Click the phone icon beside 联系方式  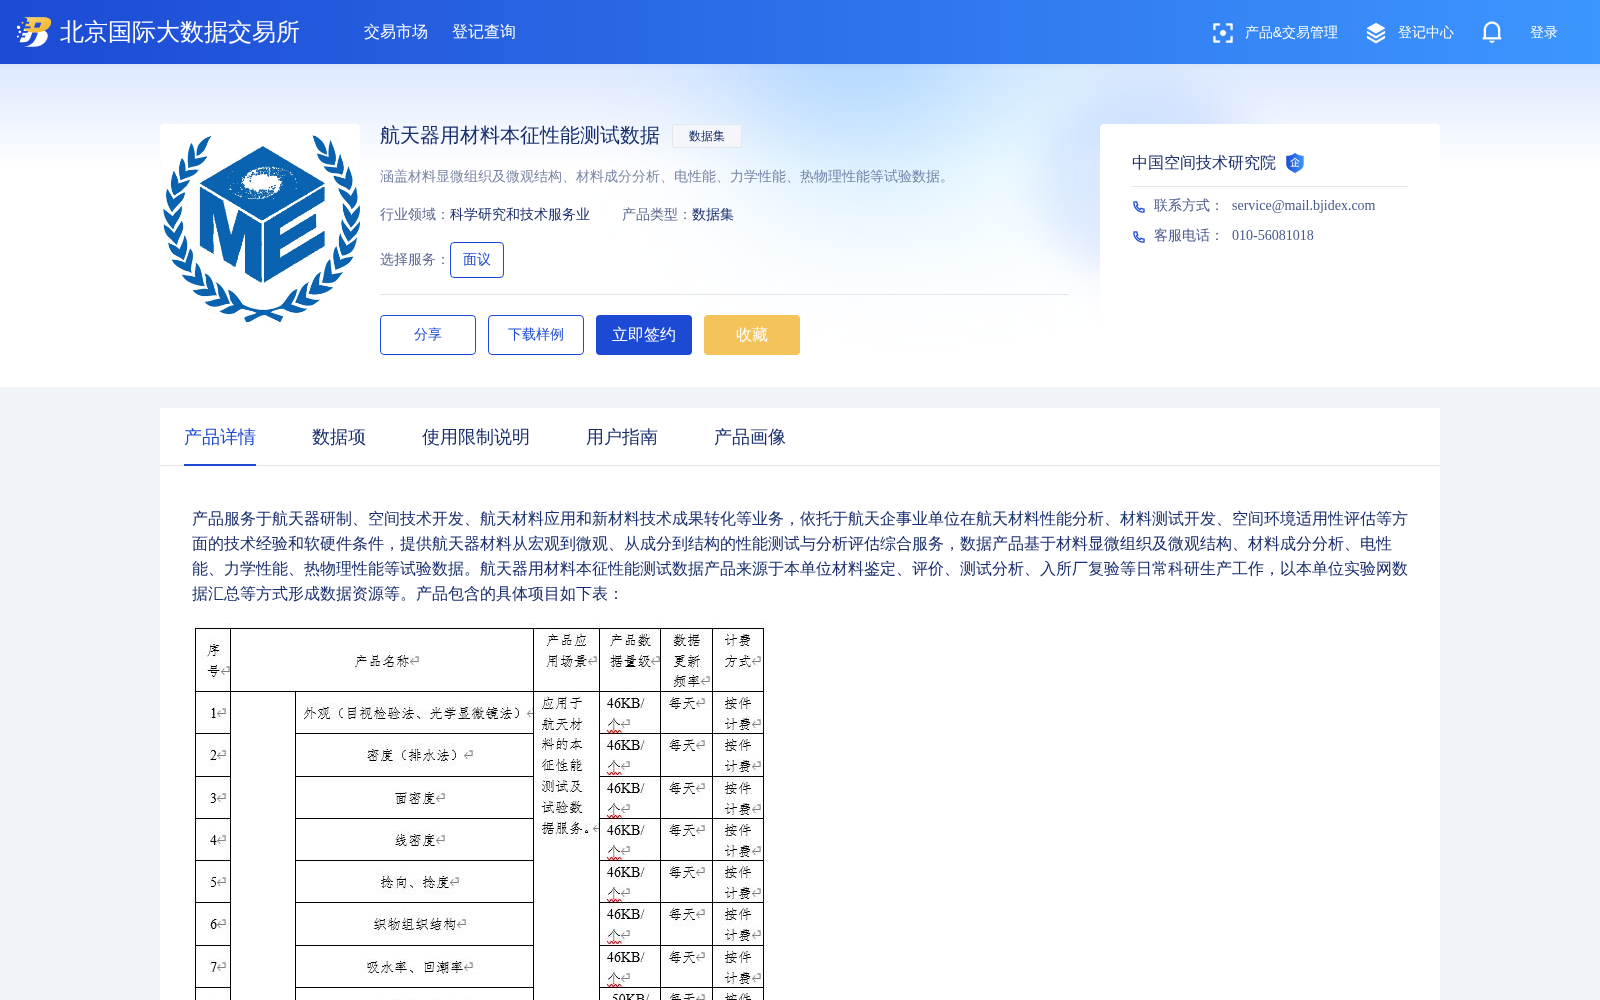(x=1139, y=207)
